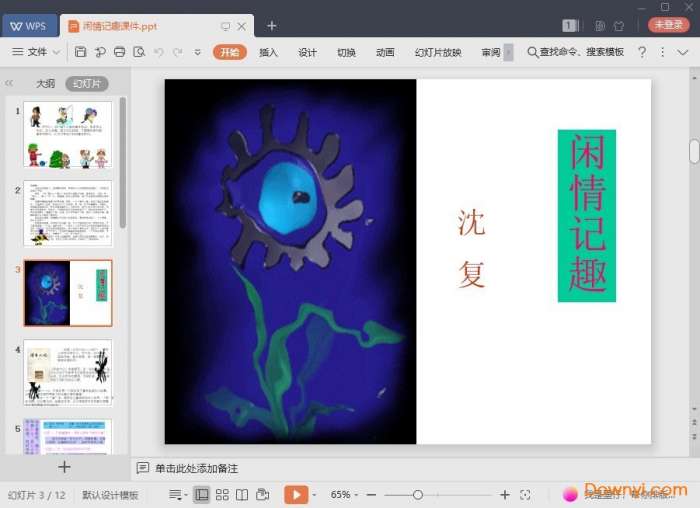
Task: Click the zoom in plus button
Action: [504, 495]
